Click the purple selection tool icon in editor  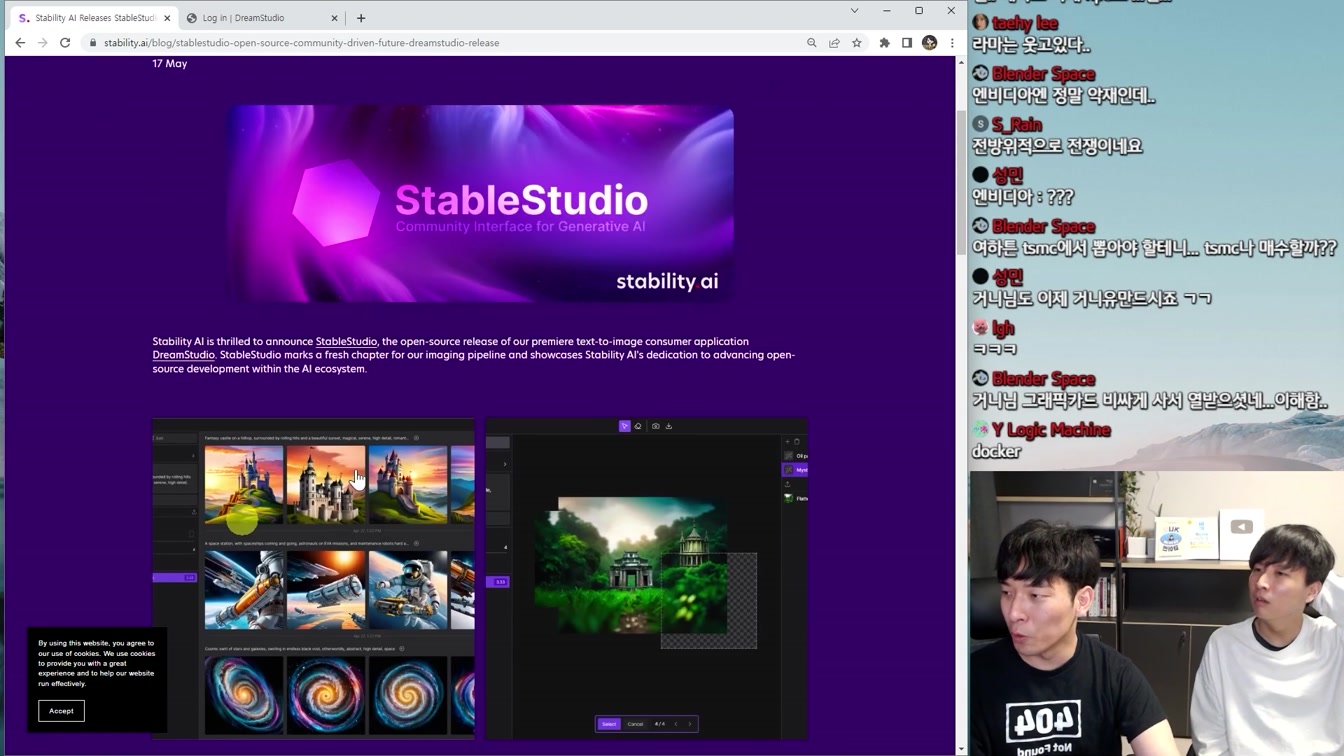(625, 426)
